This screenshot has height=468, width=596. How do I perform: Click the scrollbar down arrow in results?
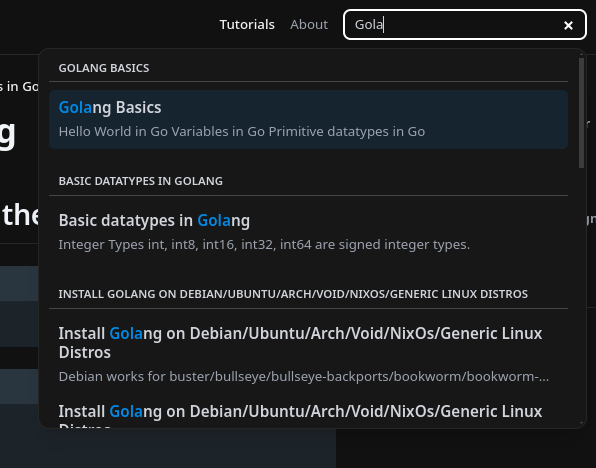click(581, 423)
